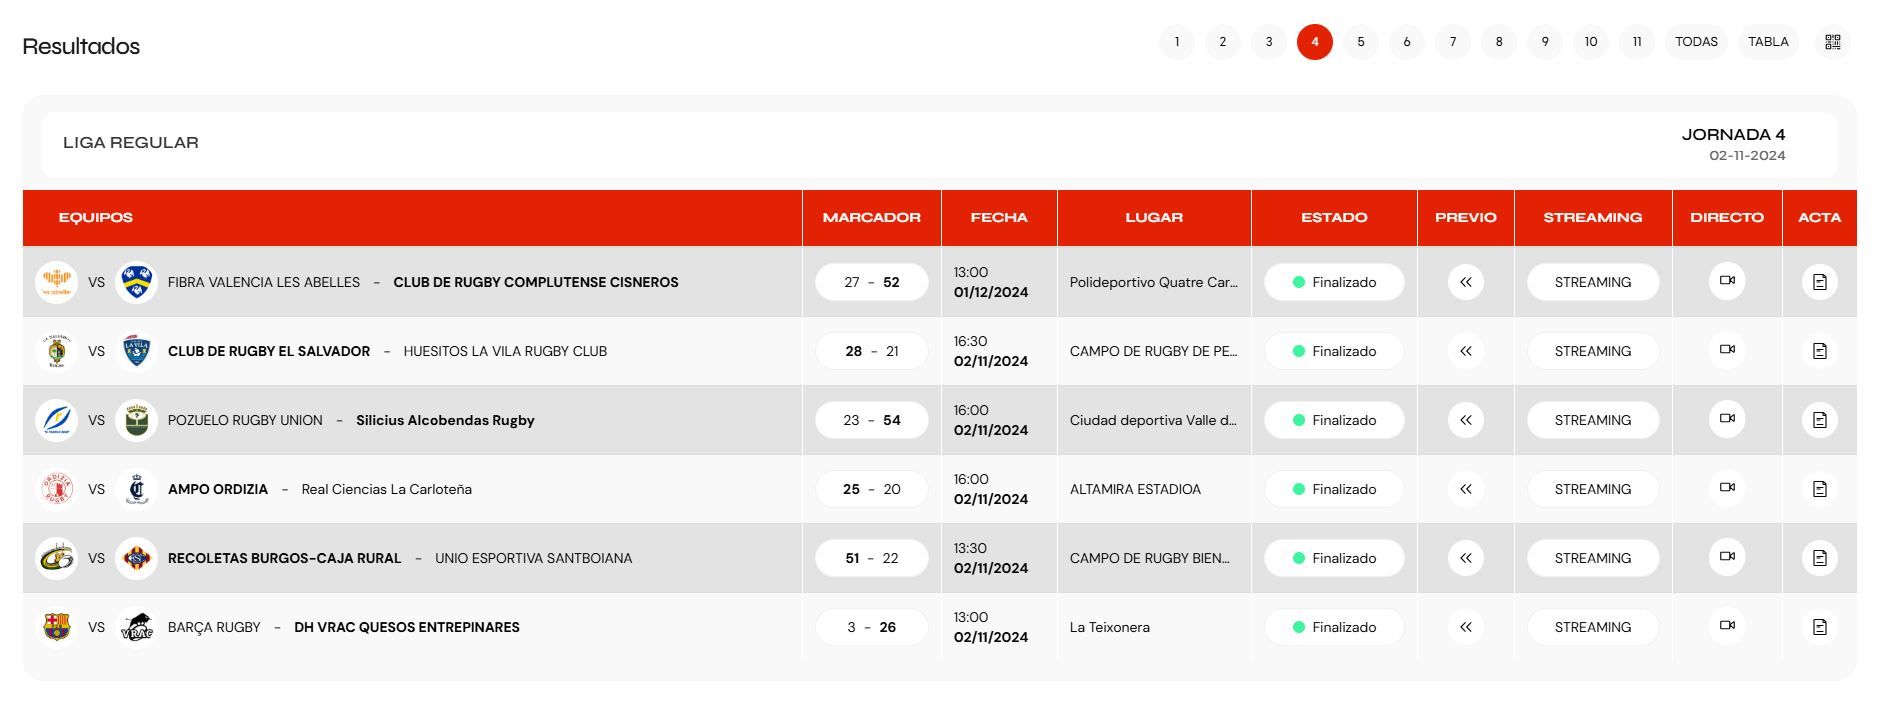Click STREAMING button for Ampo Ordizia match
Viewport: 1882px width, 709px height.
click(1593, 489)
